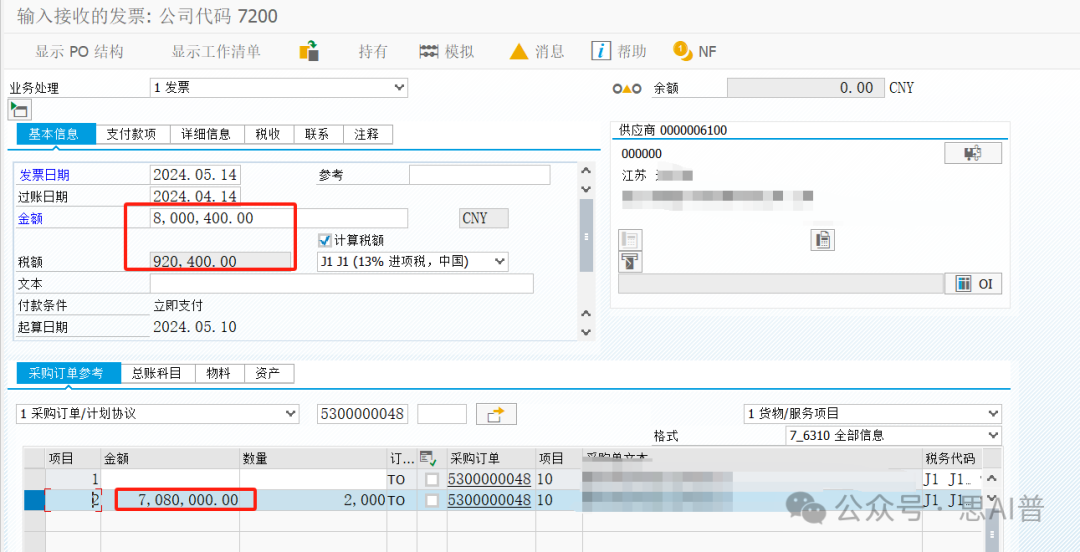The height and width of the screenshot is (552, 1080).
Task: Click the small icon below 业务处理 label
Action: (19, 109)
